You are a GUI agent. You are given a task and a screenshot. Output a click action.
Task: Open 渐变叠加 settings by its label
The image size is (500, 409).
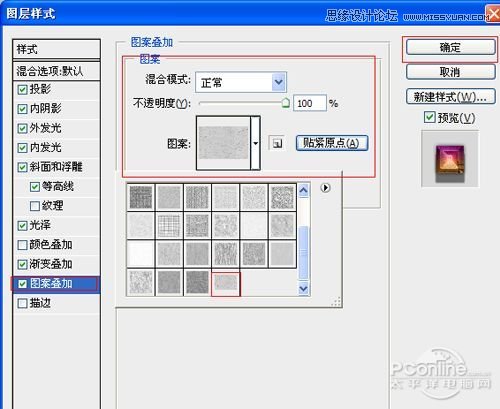click(x=51, y=264)
